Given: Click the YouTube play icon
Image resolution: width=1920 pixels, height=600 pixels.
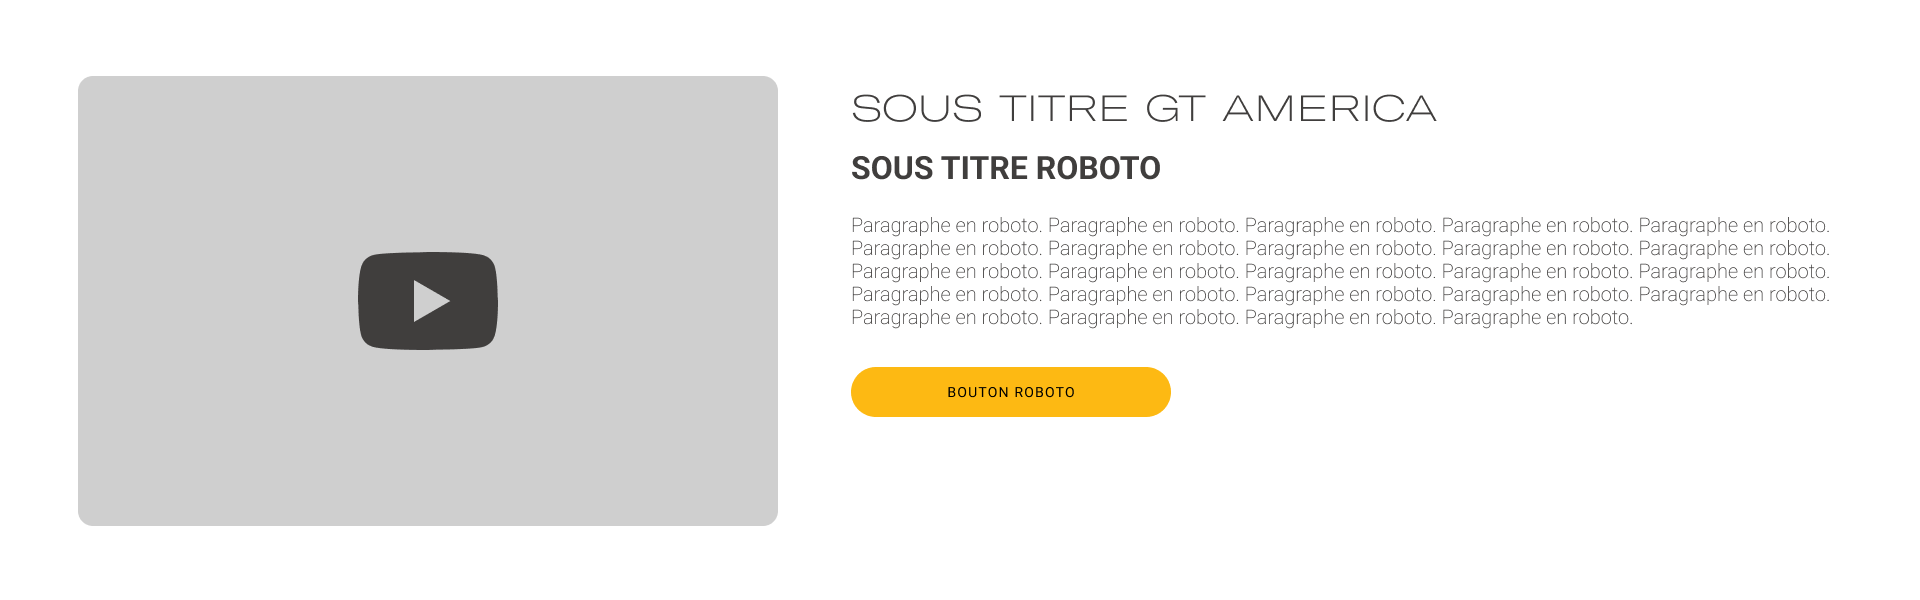Looking at the screenshot, I should click(x=428, y=301).
